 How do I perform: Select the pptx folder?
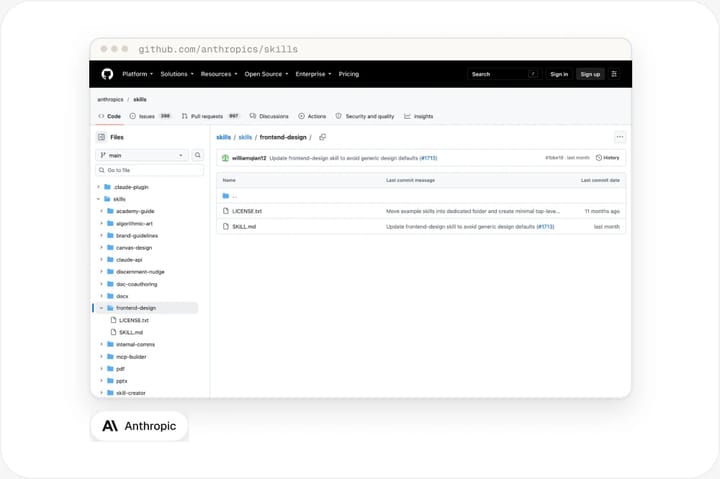click(121, 381)
